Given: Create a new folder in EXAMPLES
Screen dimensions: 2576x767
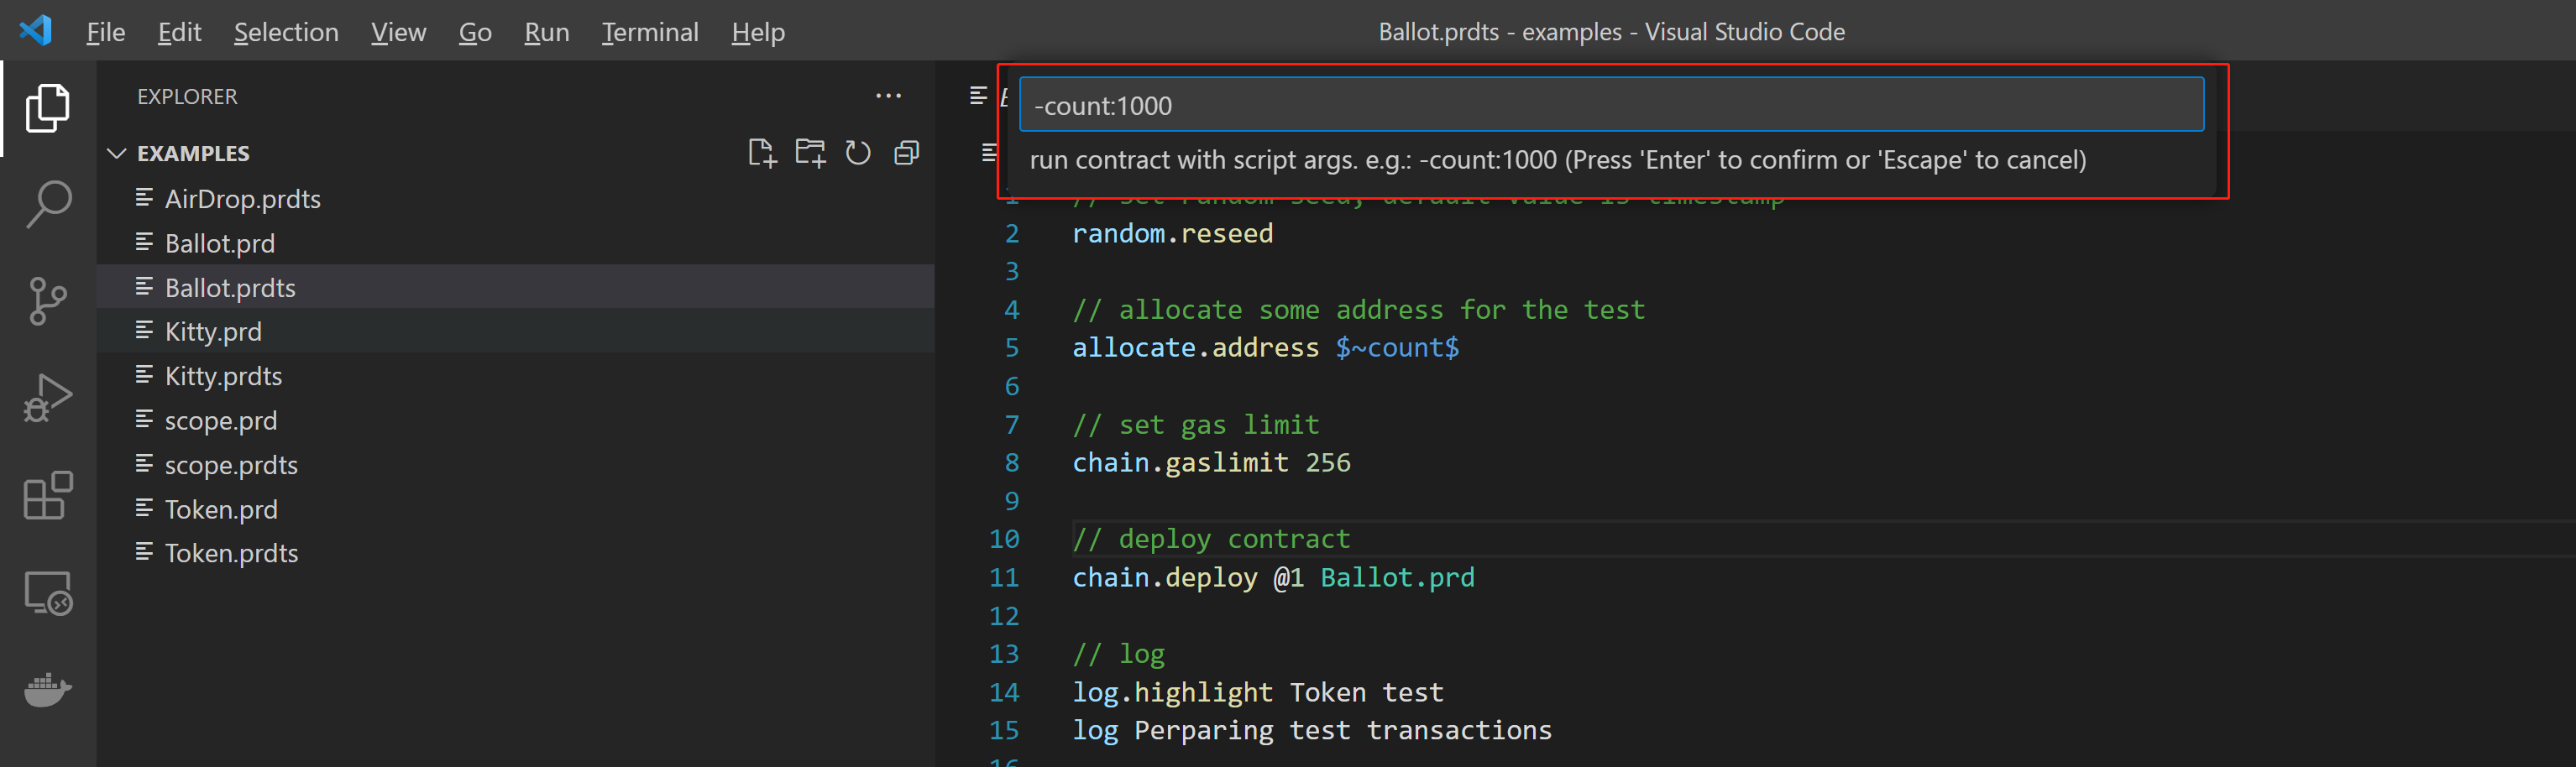Looking at the screenshot, I should (810, 153).
